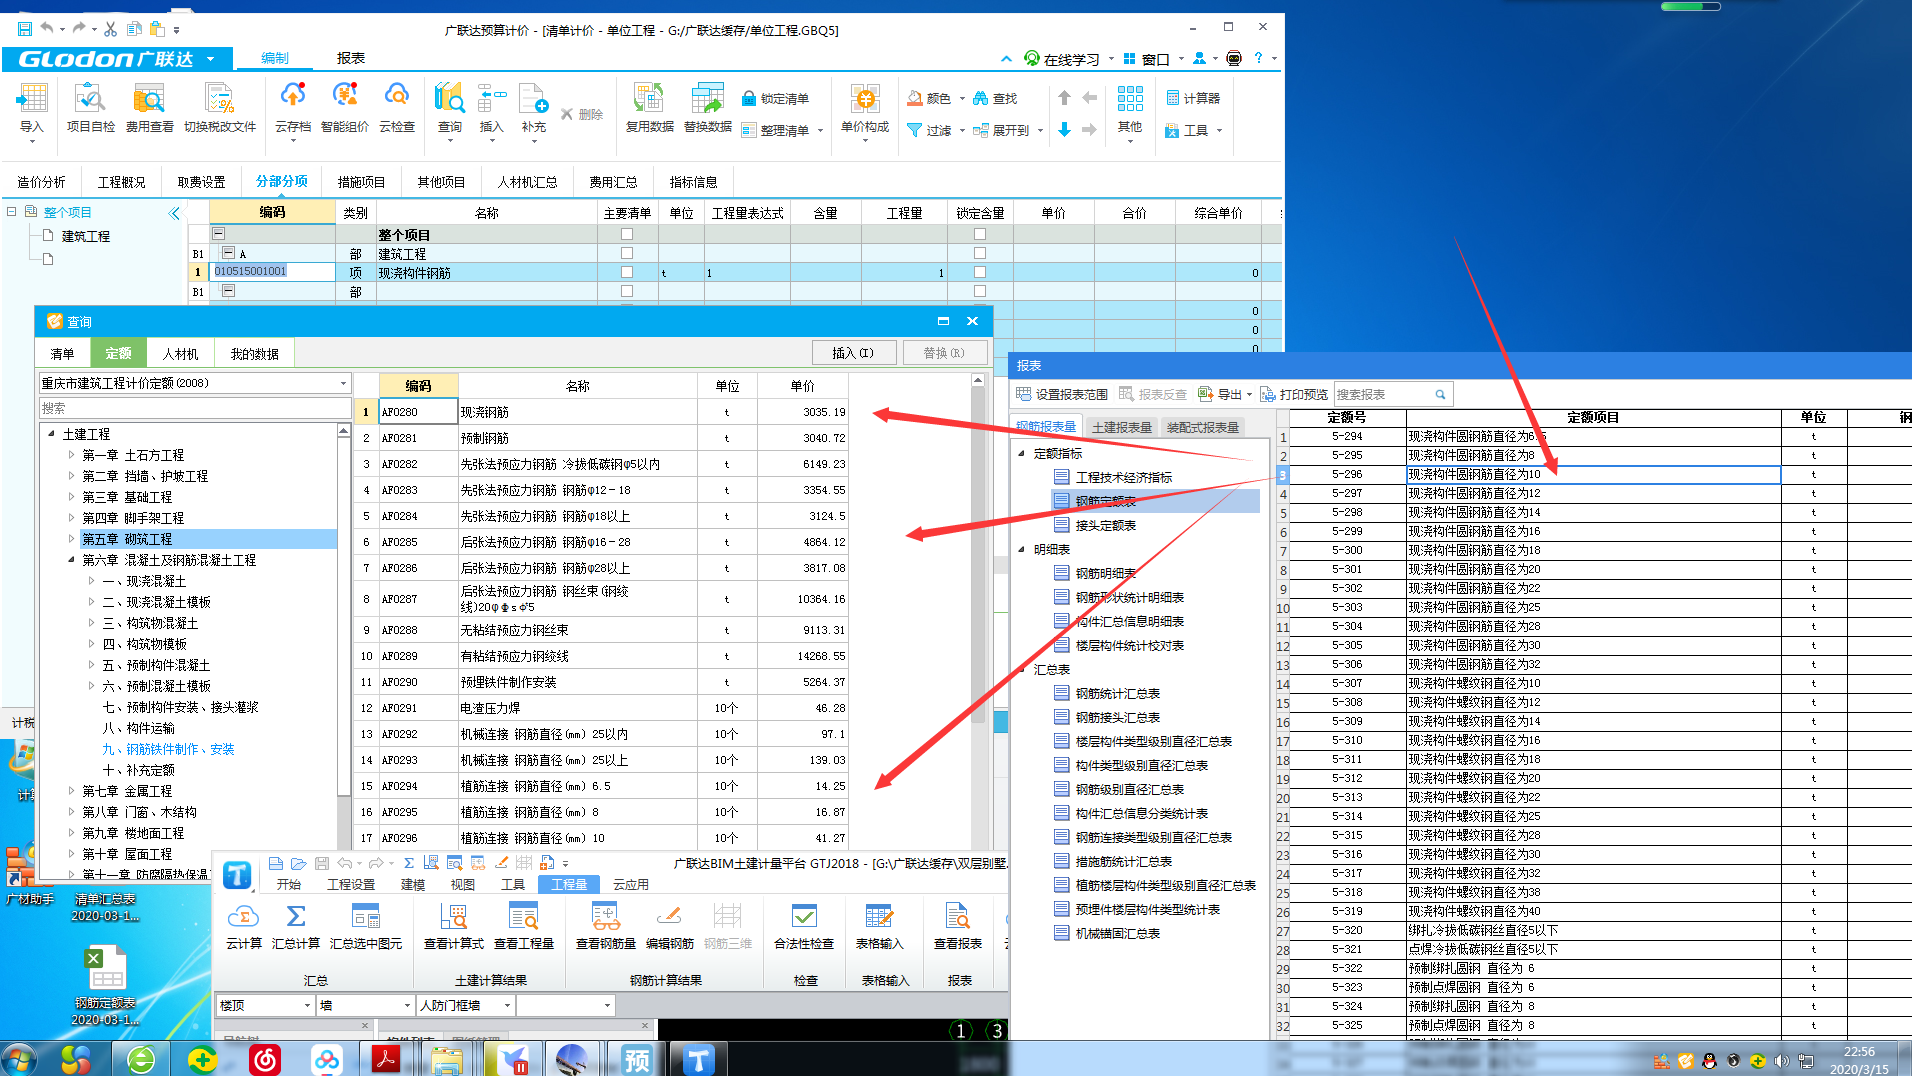Toggle 锁定含量 checkbox for 现浇构件钢筋 row
Viewport: 1912px width, 1076px height.
[980, 272]
